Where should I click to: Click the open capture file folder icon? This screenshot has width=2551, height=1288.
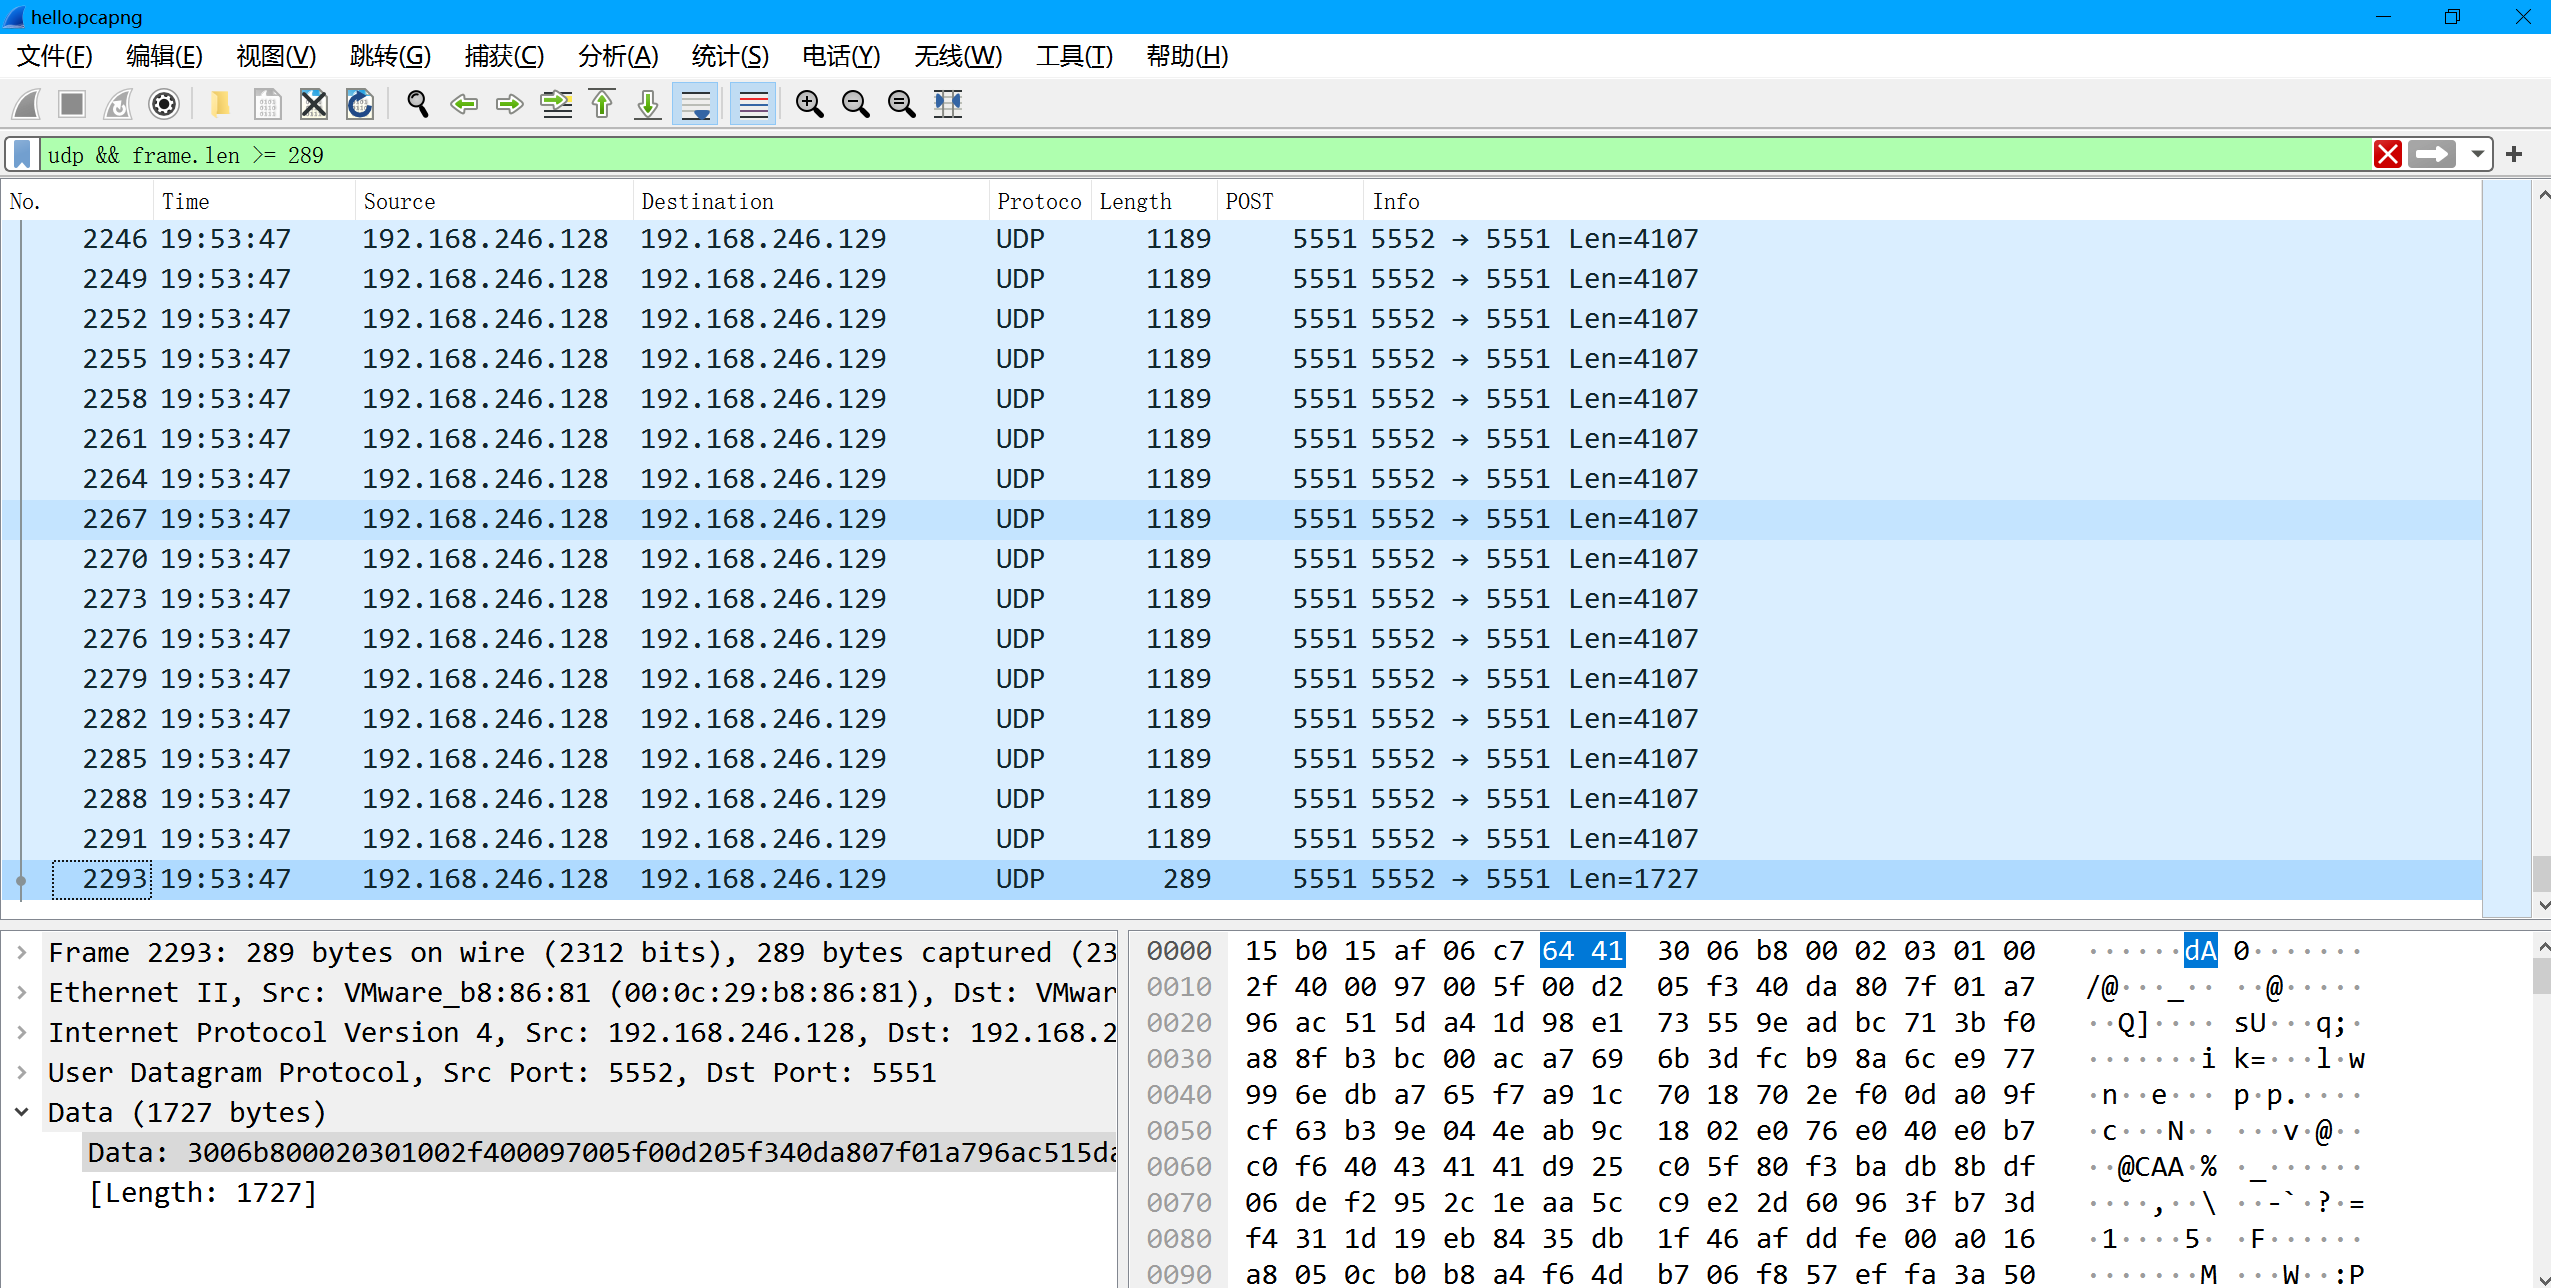click(220, 104)
